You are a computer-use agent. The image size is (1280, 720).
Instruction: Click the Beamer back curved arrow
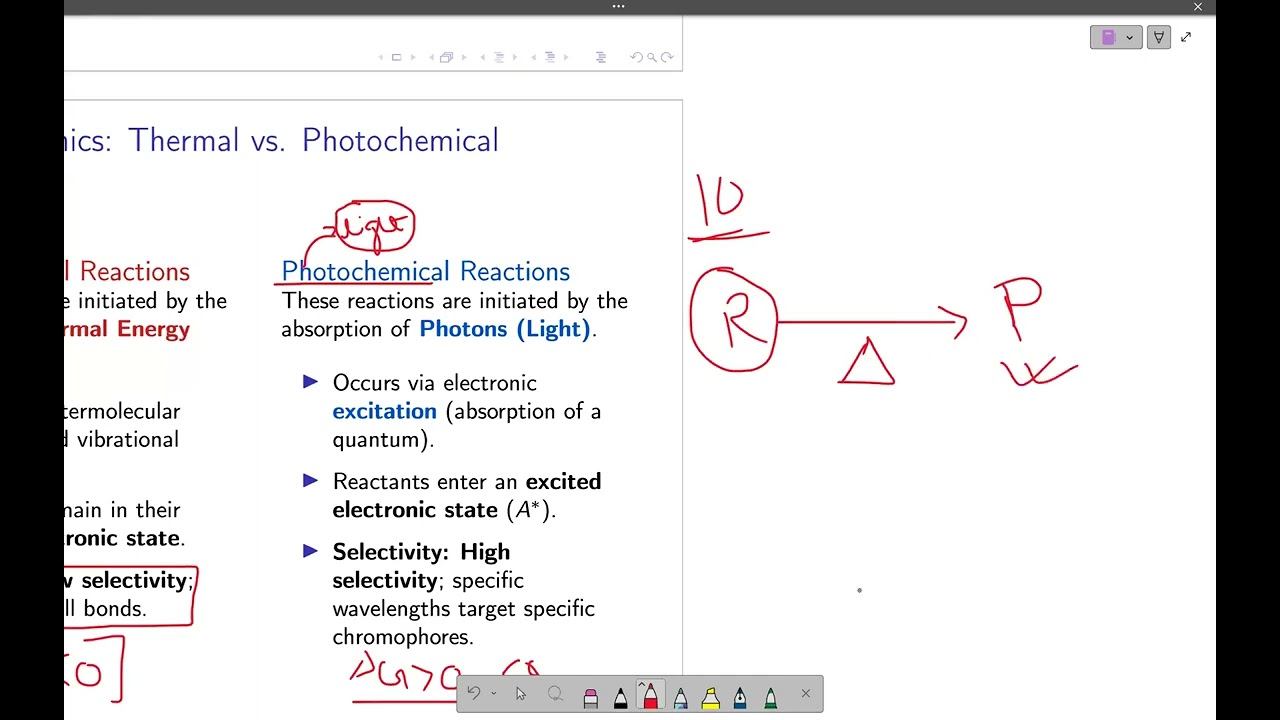[x=636, y=57]
